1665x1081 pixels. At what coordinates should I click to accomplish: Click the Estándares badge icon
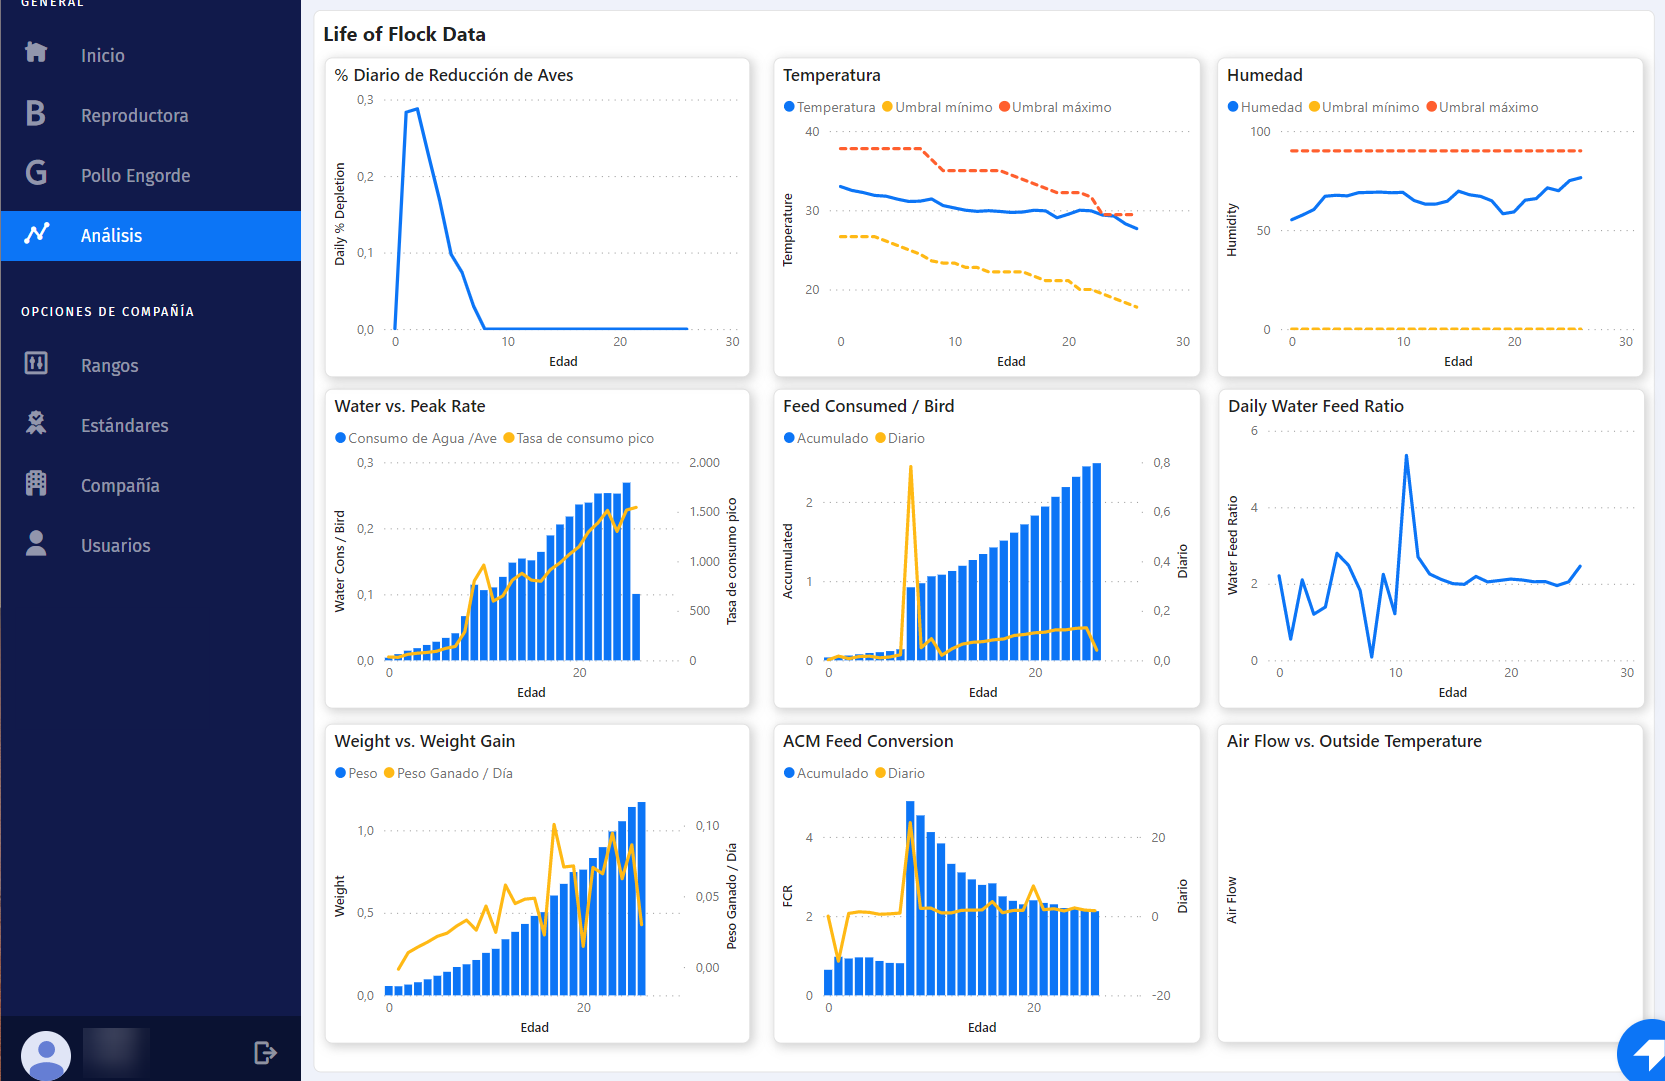click(36, 423)
